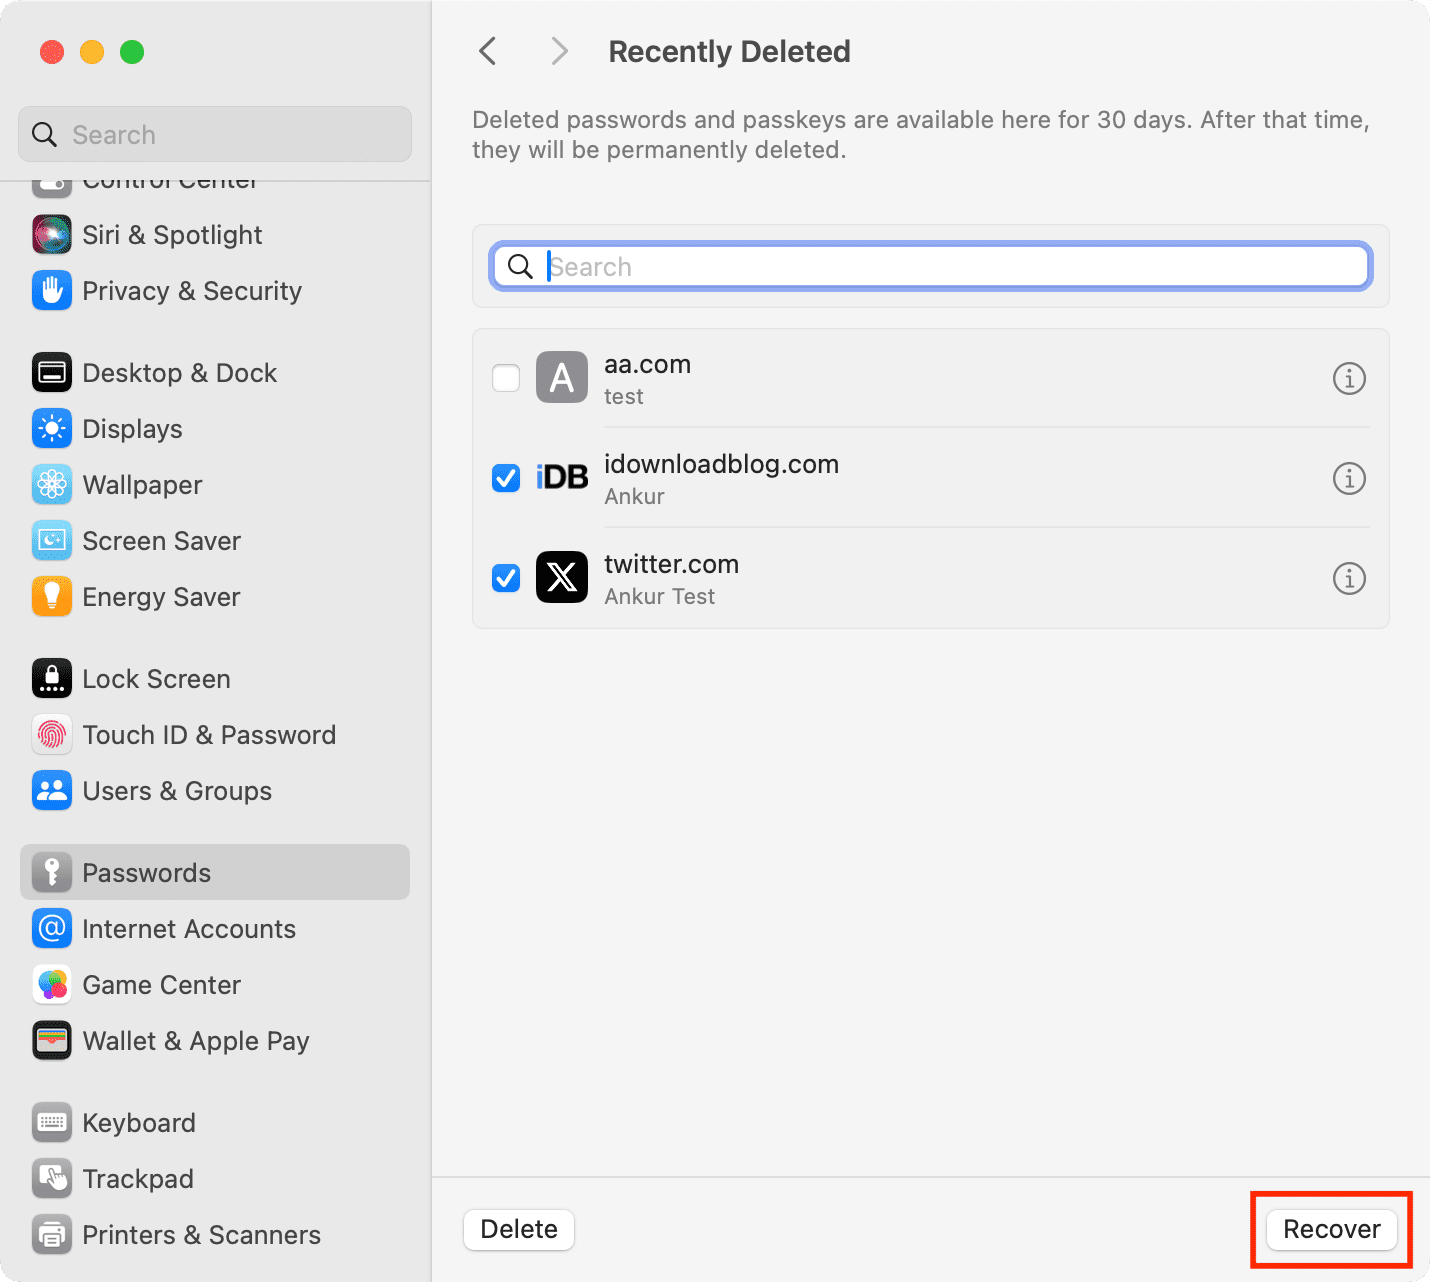Select the twitter.com title text
1430x1282 pixels.
pyautogui.click(x=672, y=564)
